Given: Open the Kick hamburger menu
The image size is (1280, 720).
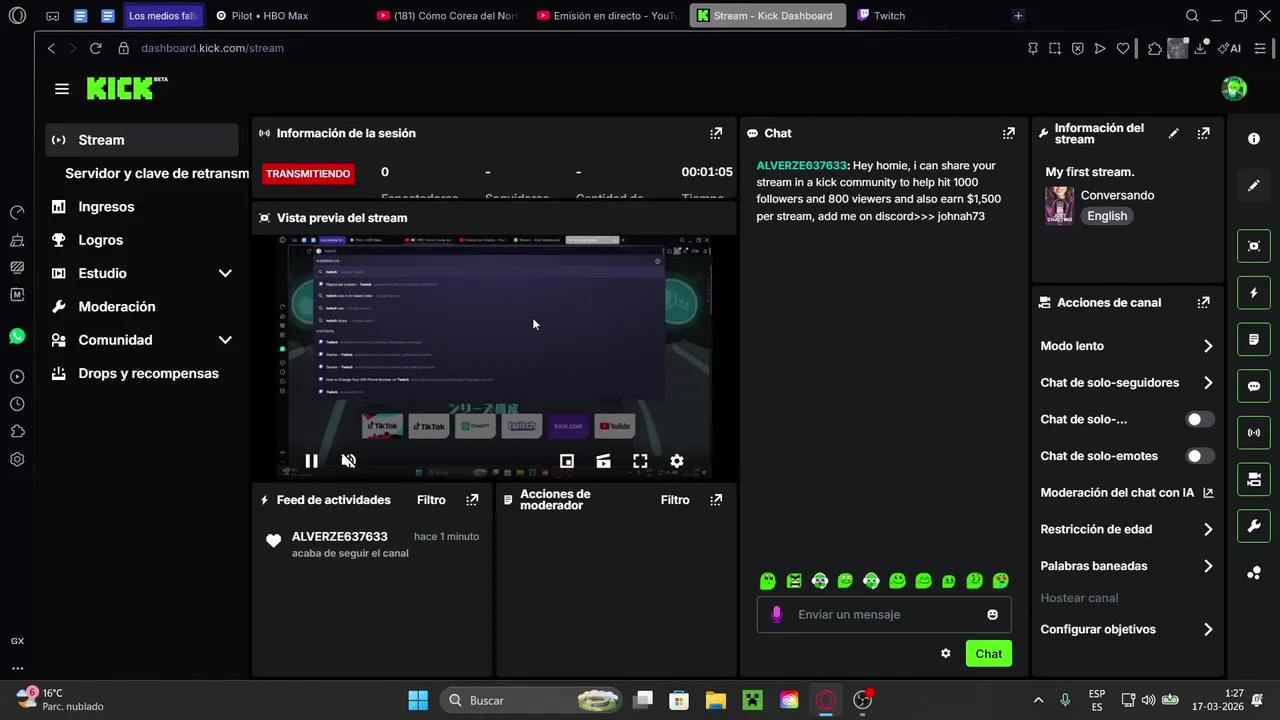Looking at the screenshot, I should pos(62,89).
